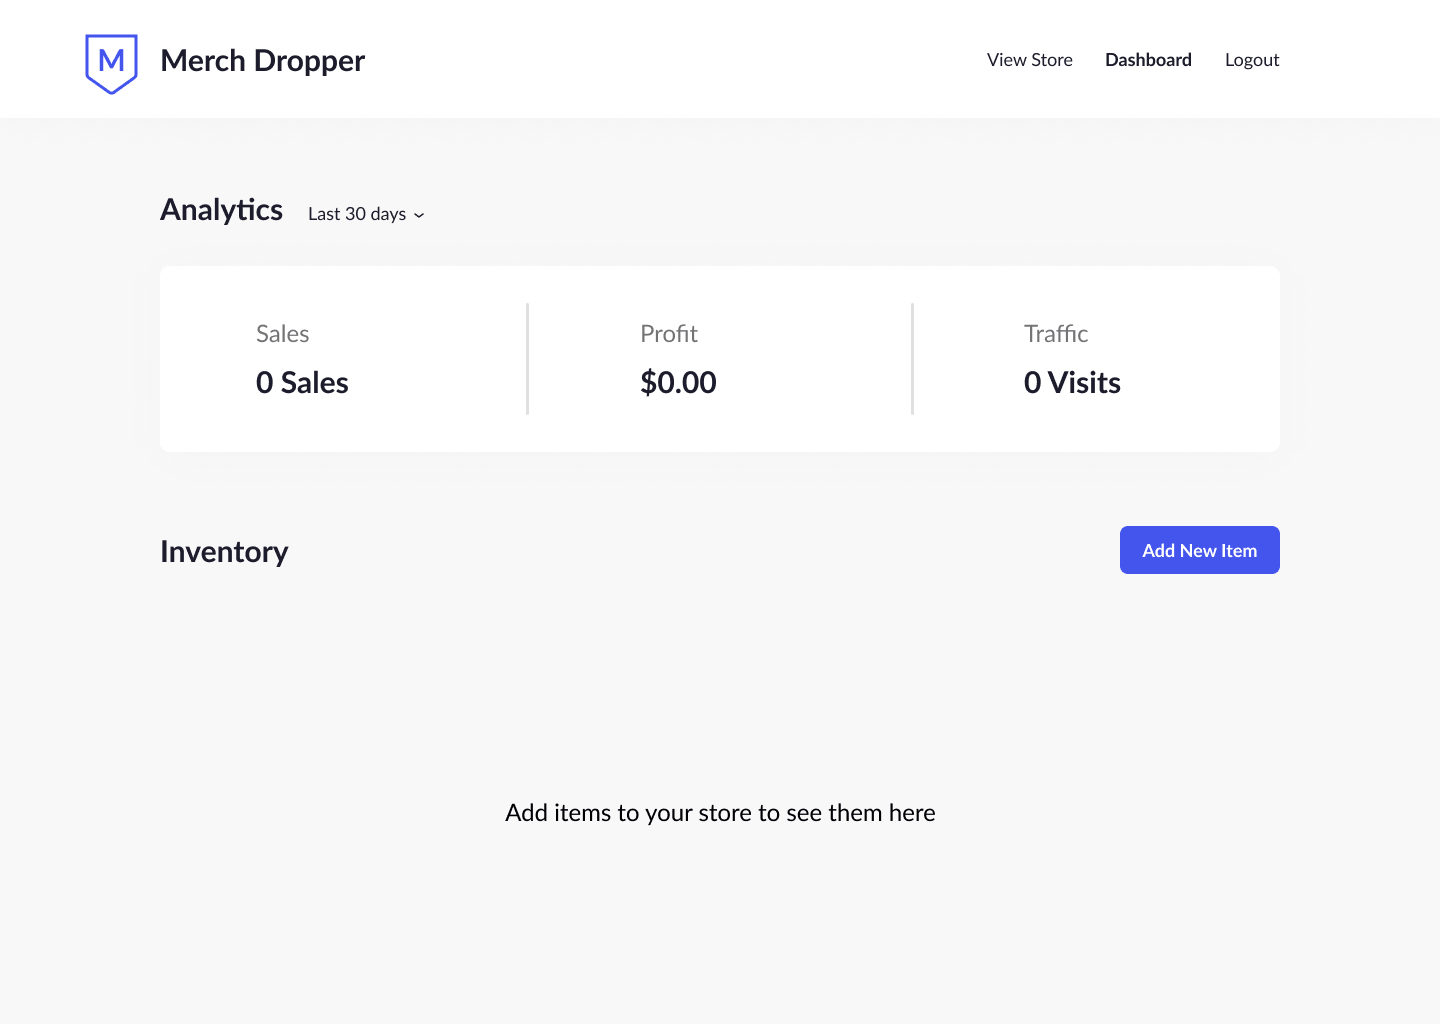
Task: Click the Sales label in analytics card
Action: (x=282, y=334)
